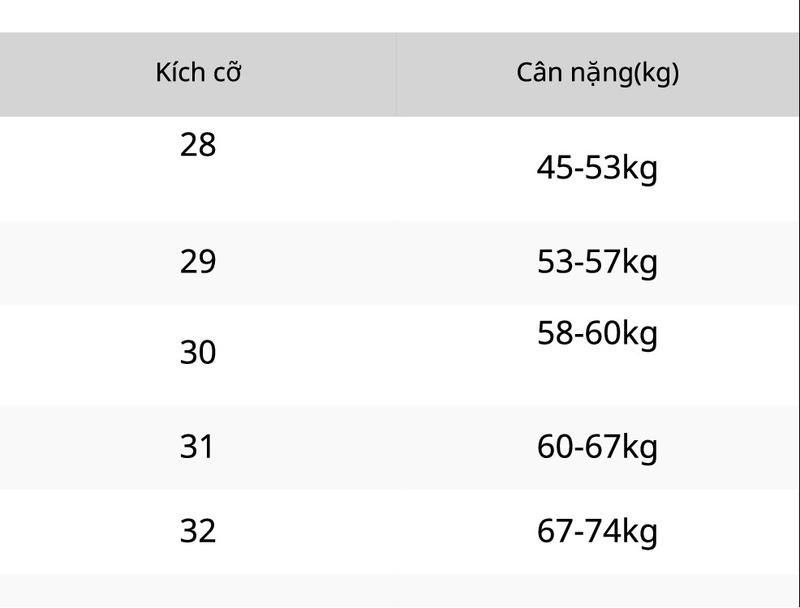
Task: Click the word Cân in header
Action: point(539,72)
